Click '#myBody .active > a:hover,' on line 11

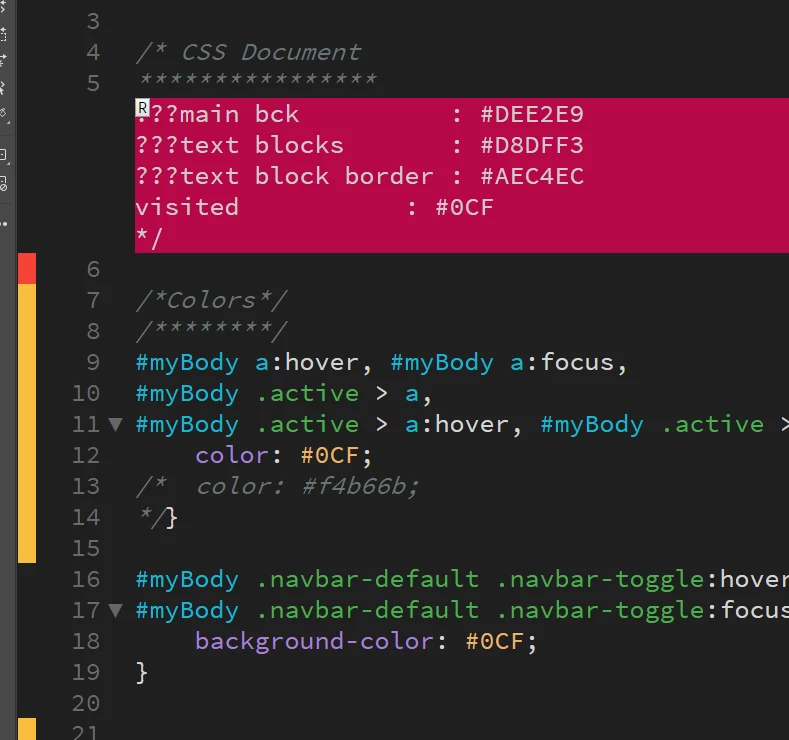pos(329,425)
